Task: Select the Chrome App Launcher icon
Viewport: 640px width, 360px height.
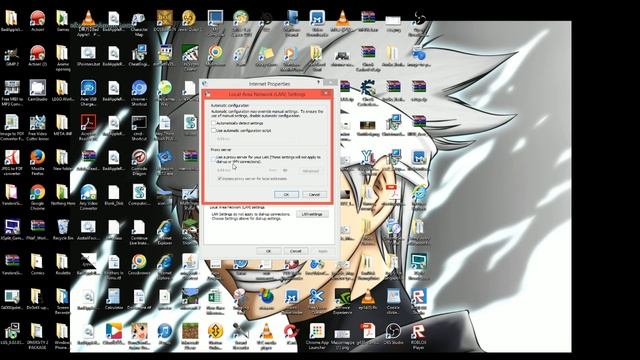Action: coord(317,336)
